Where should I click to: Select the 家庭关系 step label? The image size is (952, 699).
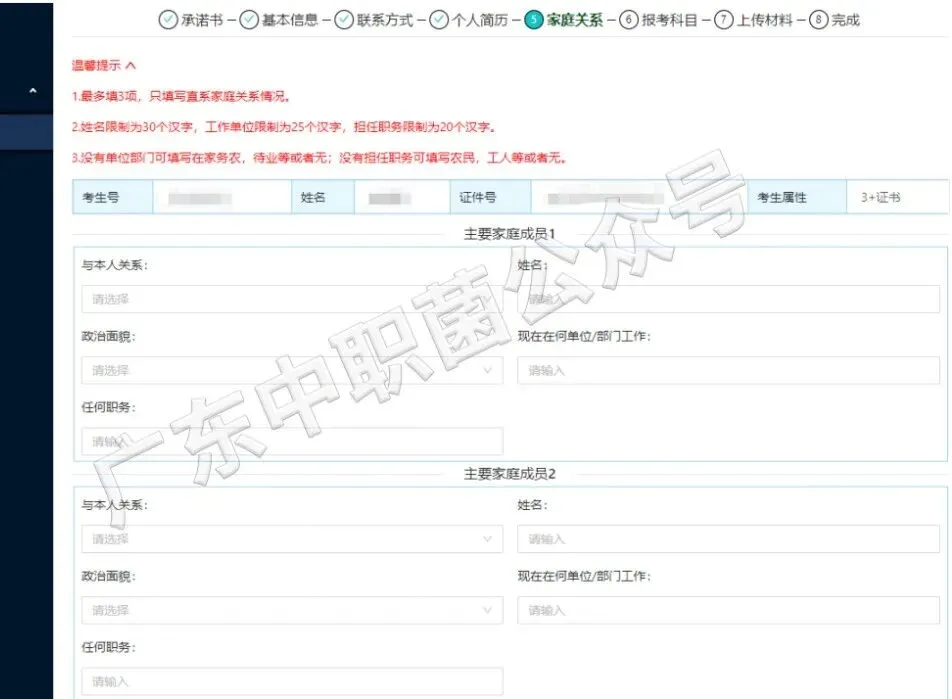coord(575,20)
